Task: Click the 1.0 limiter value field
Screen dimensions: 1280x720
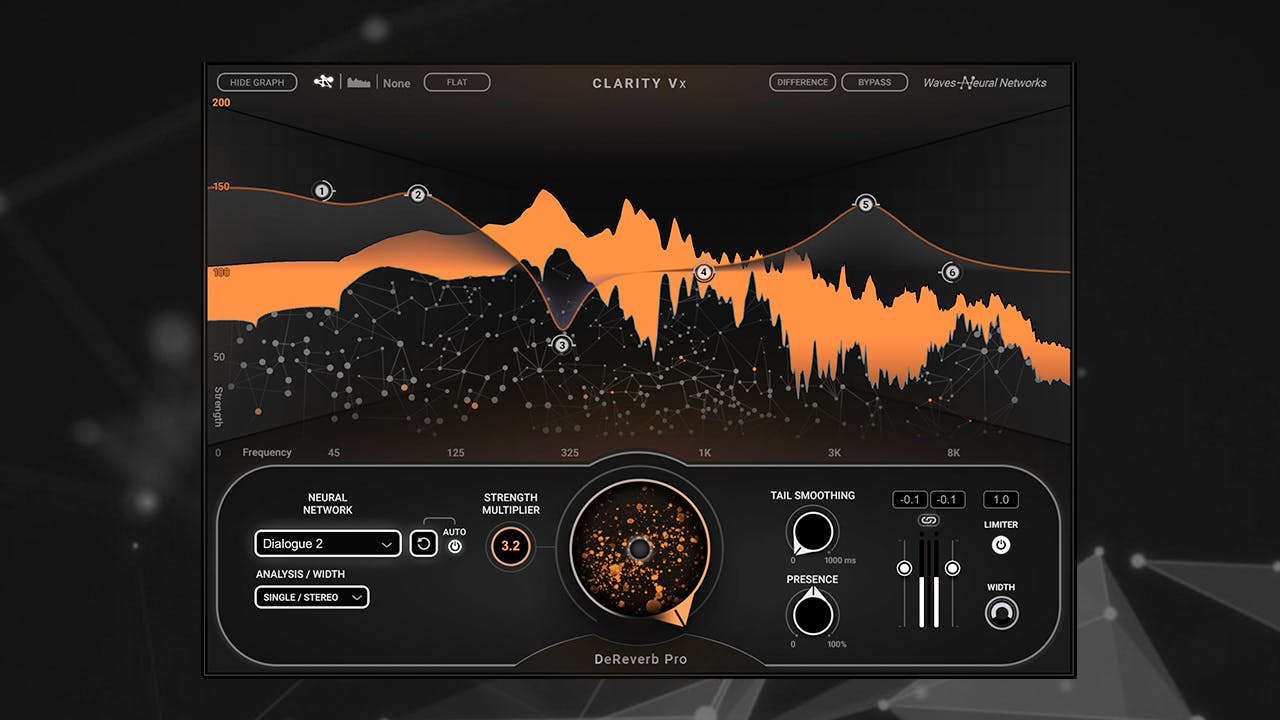Action: pos(1001,499)
